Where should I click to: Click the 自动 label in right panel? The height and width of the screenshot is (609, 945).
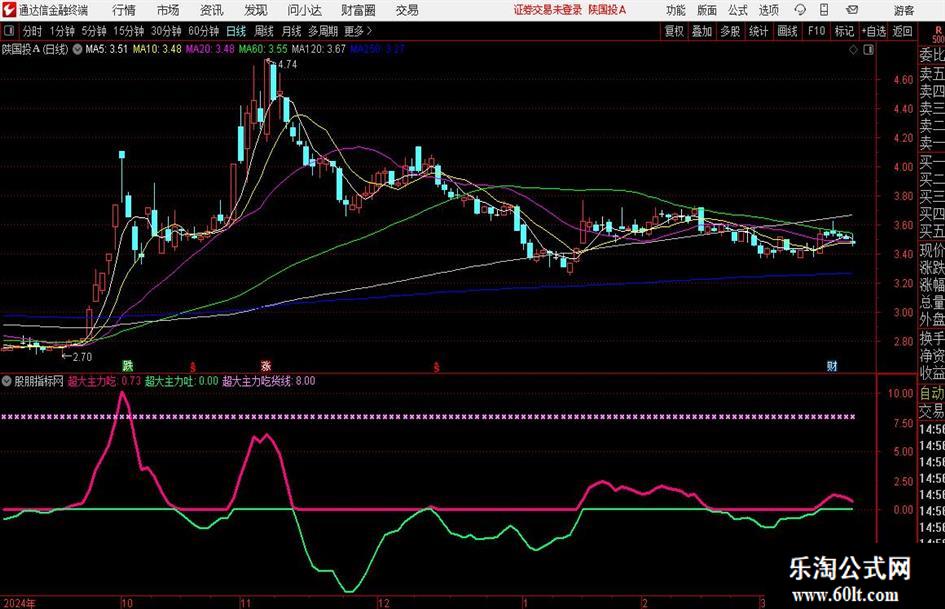tap(932, 393)
